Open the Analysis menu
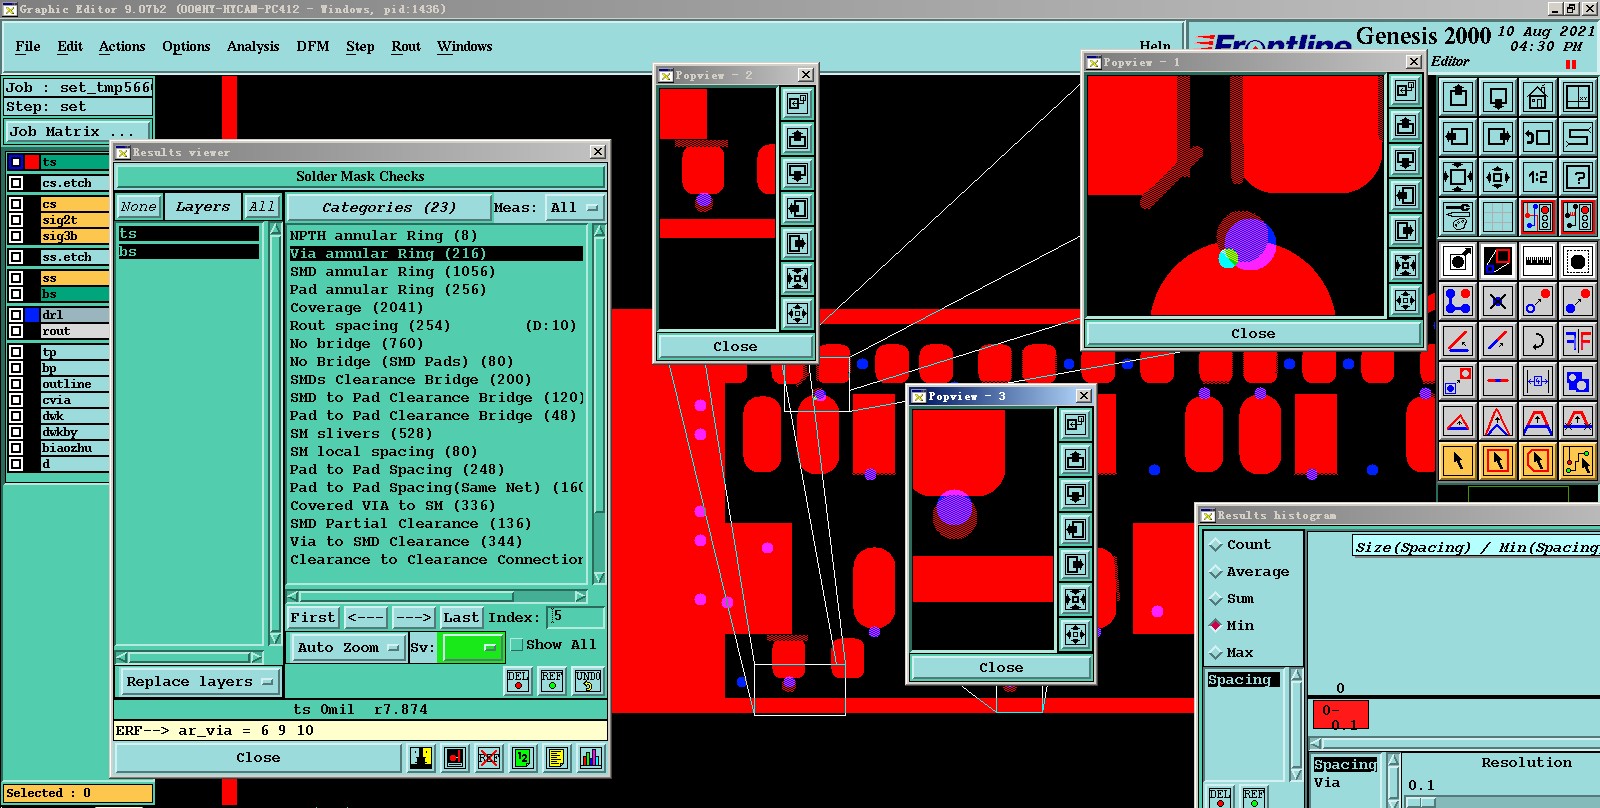 pos(253,47)
